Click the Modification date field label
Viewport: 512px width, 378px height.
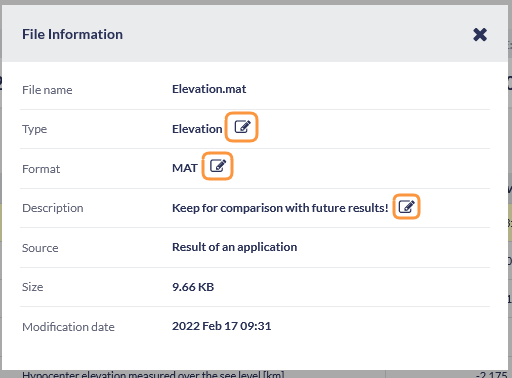(x=68, y=327)
